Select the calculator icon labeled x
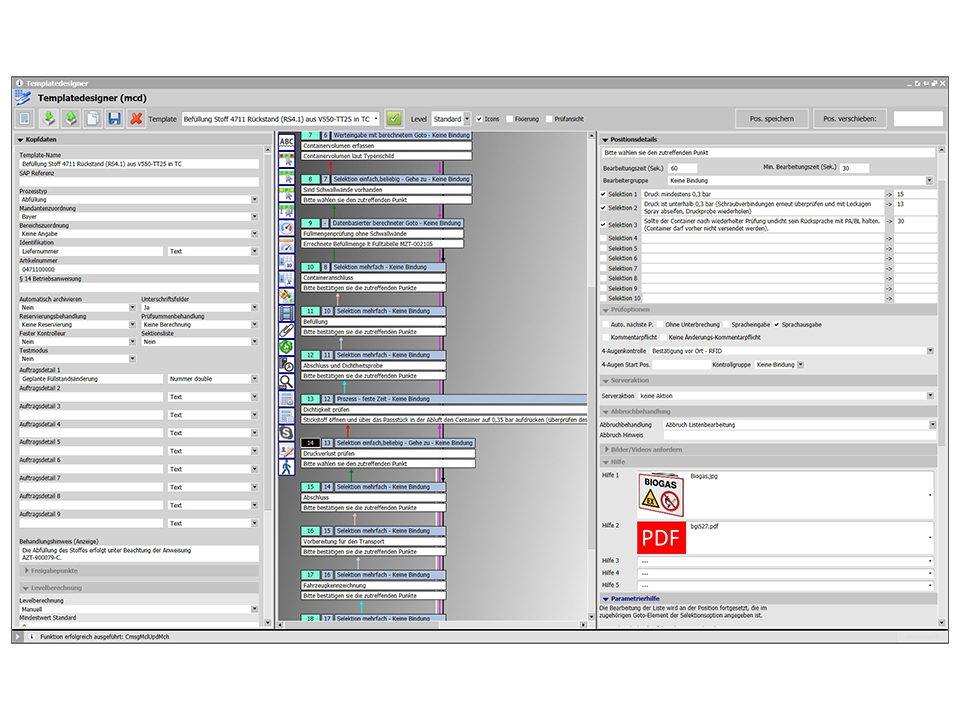The width and height of the screenshot is (960, 720). 286,280
